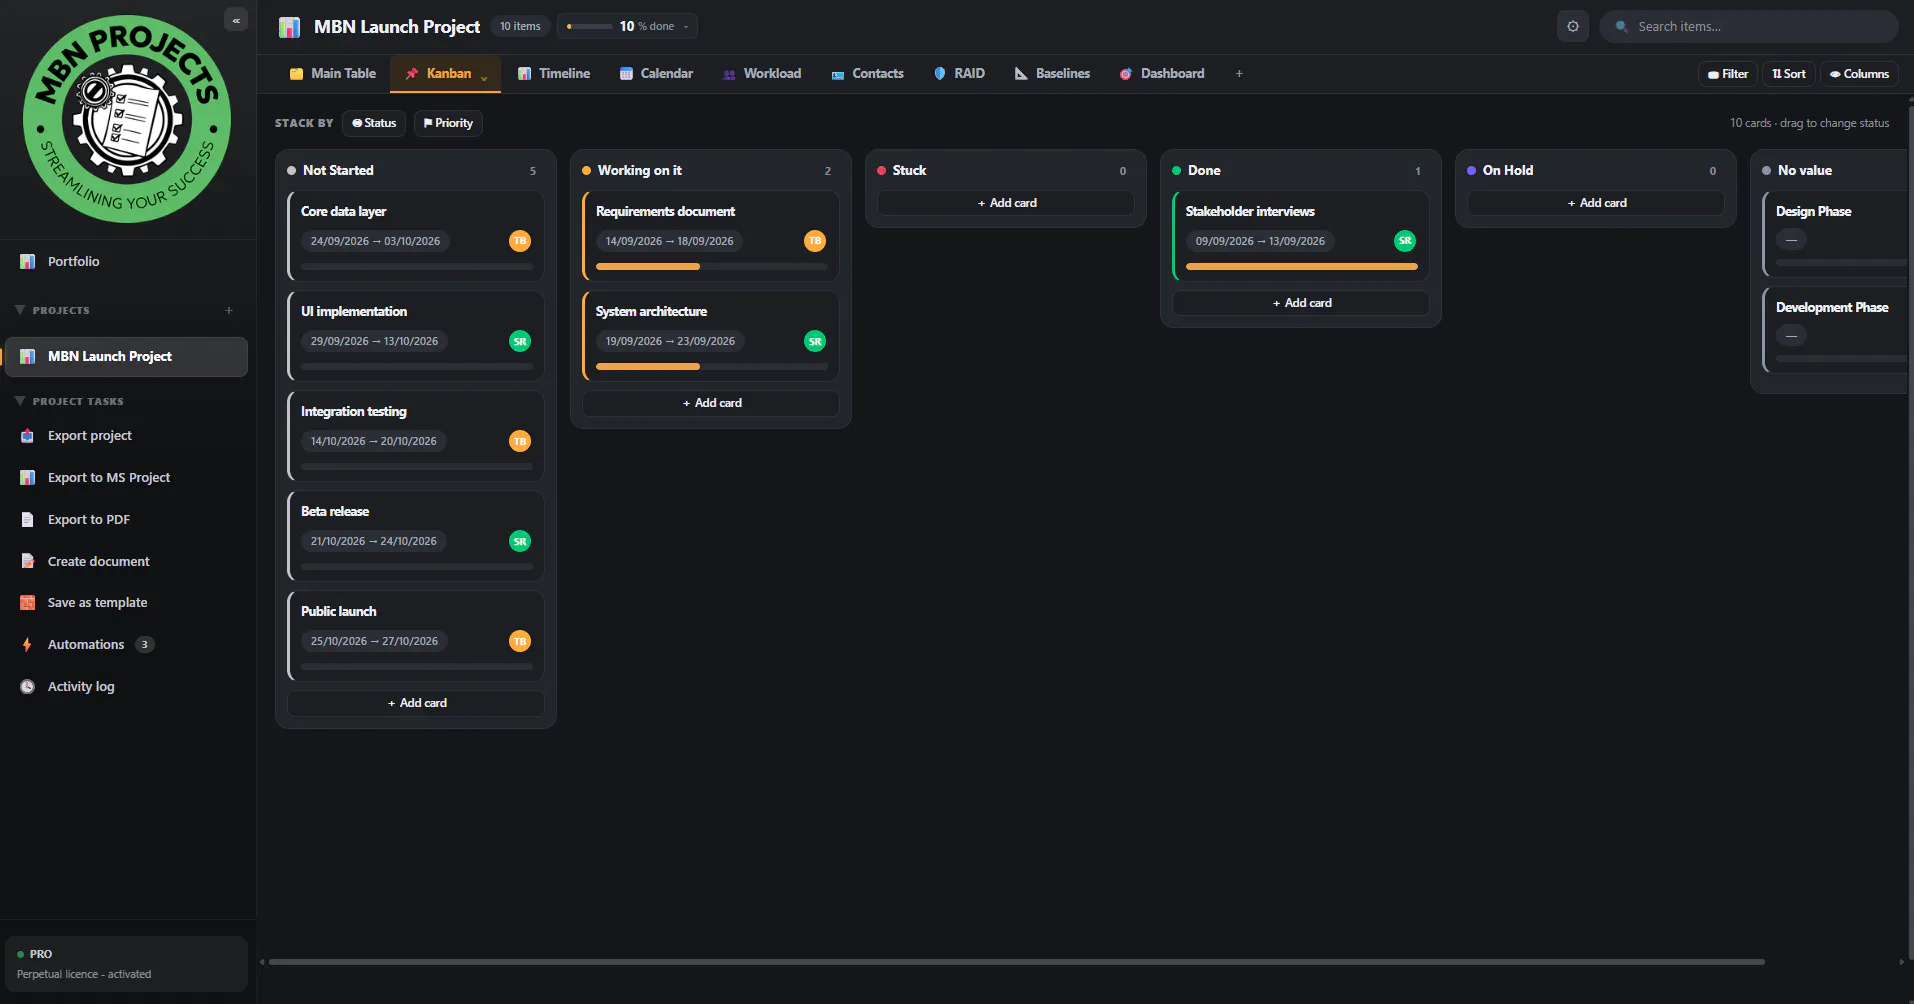Add card to Not Started column
Viewport: 1914px width, 1004px height.
416,703
